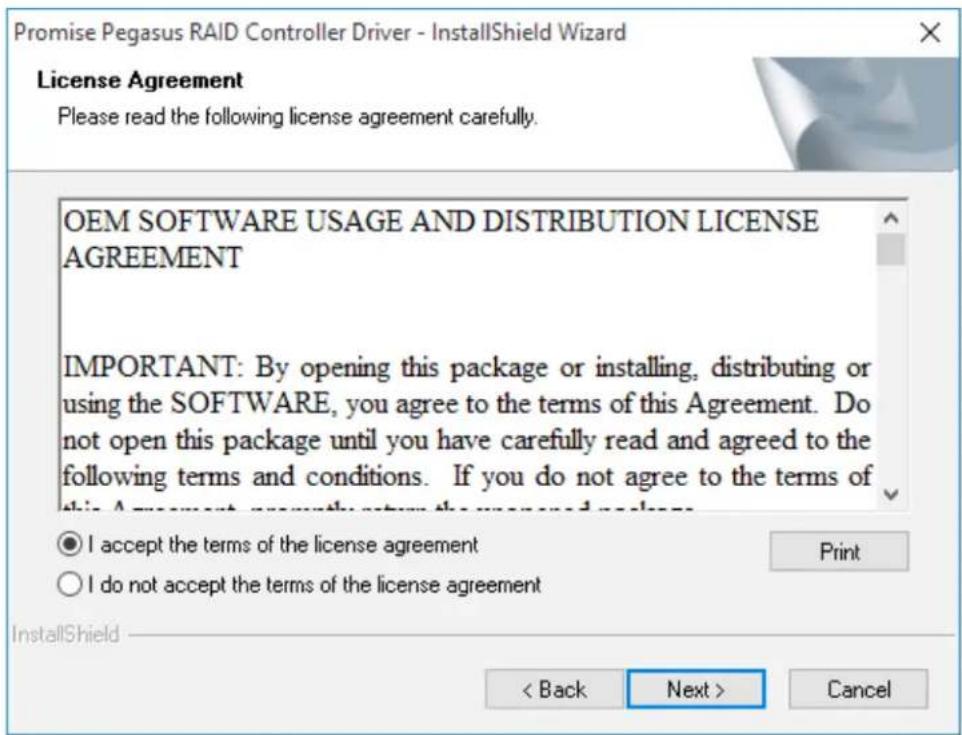Close the InstallShield Wizard window
Viewport: 962px width, 735px height.
click(930, 32)
